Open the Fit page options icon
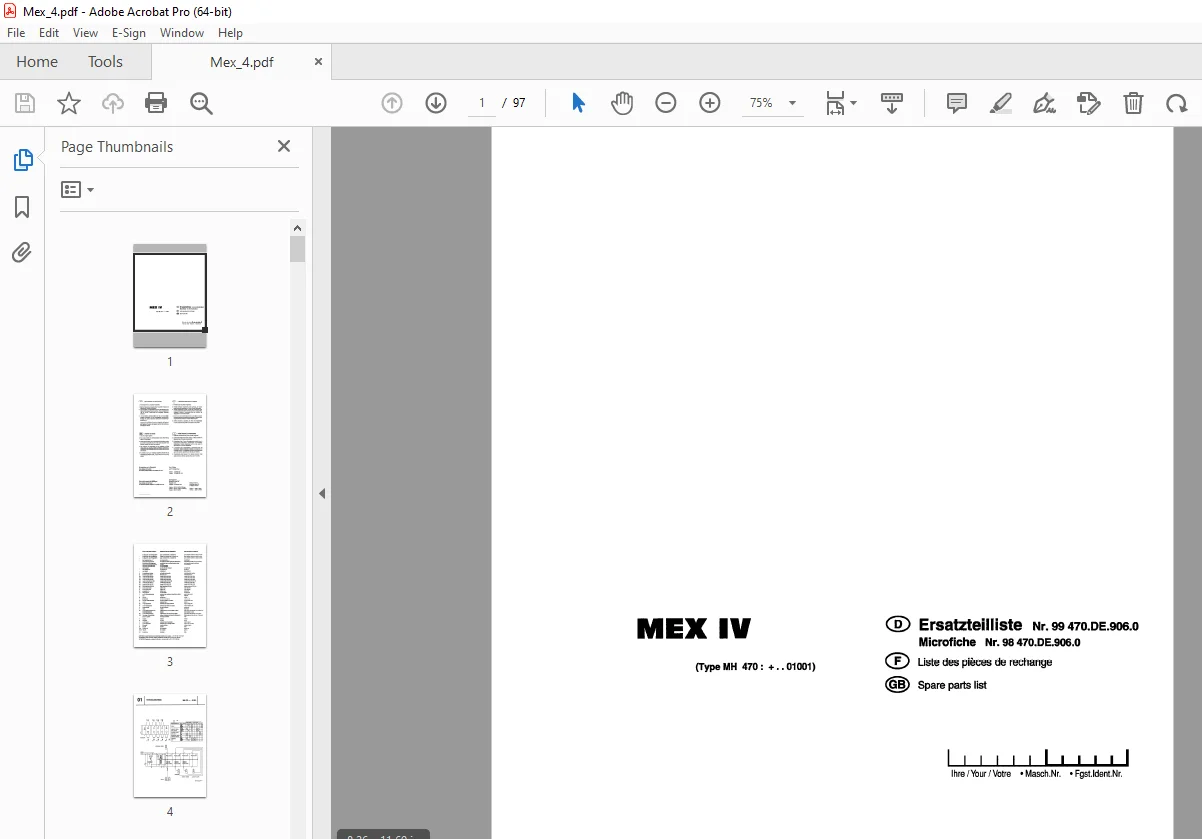This screenshot has width=1202, height=839. (x=840, y=103)
